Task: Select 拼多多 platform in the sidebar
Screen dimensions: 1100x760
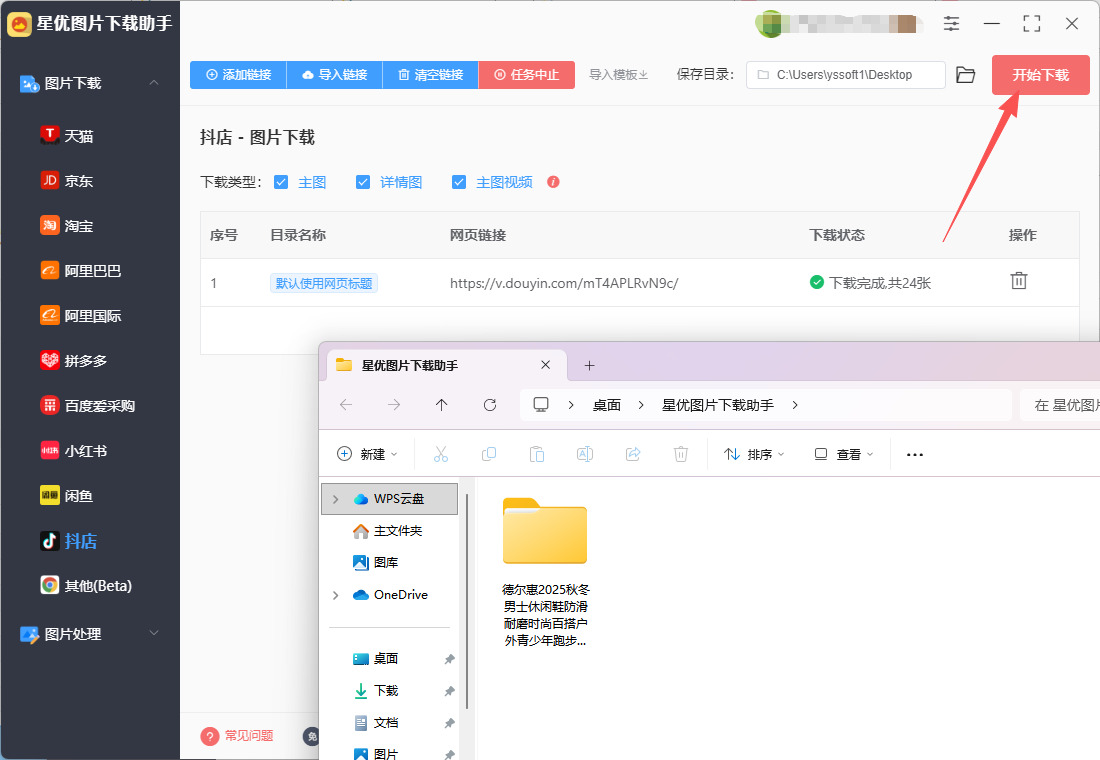Action: click(x=85, y=361)
